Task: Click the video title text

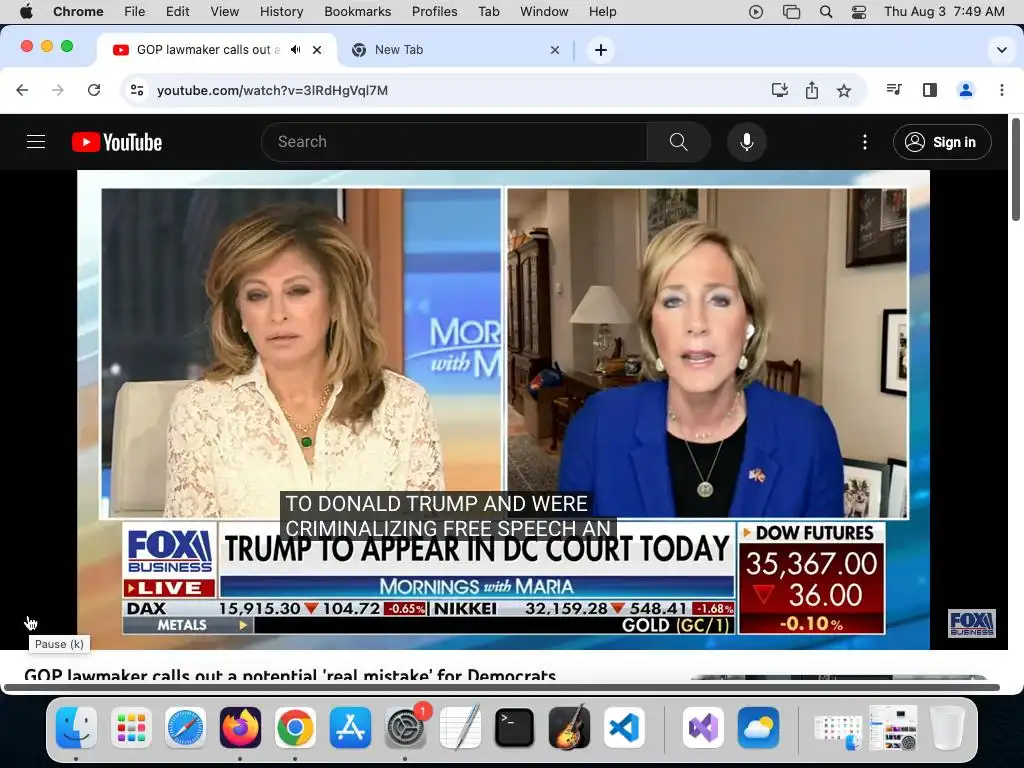Action: pyautogui.click(x=290, y=674)
